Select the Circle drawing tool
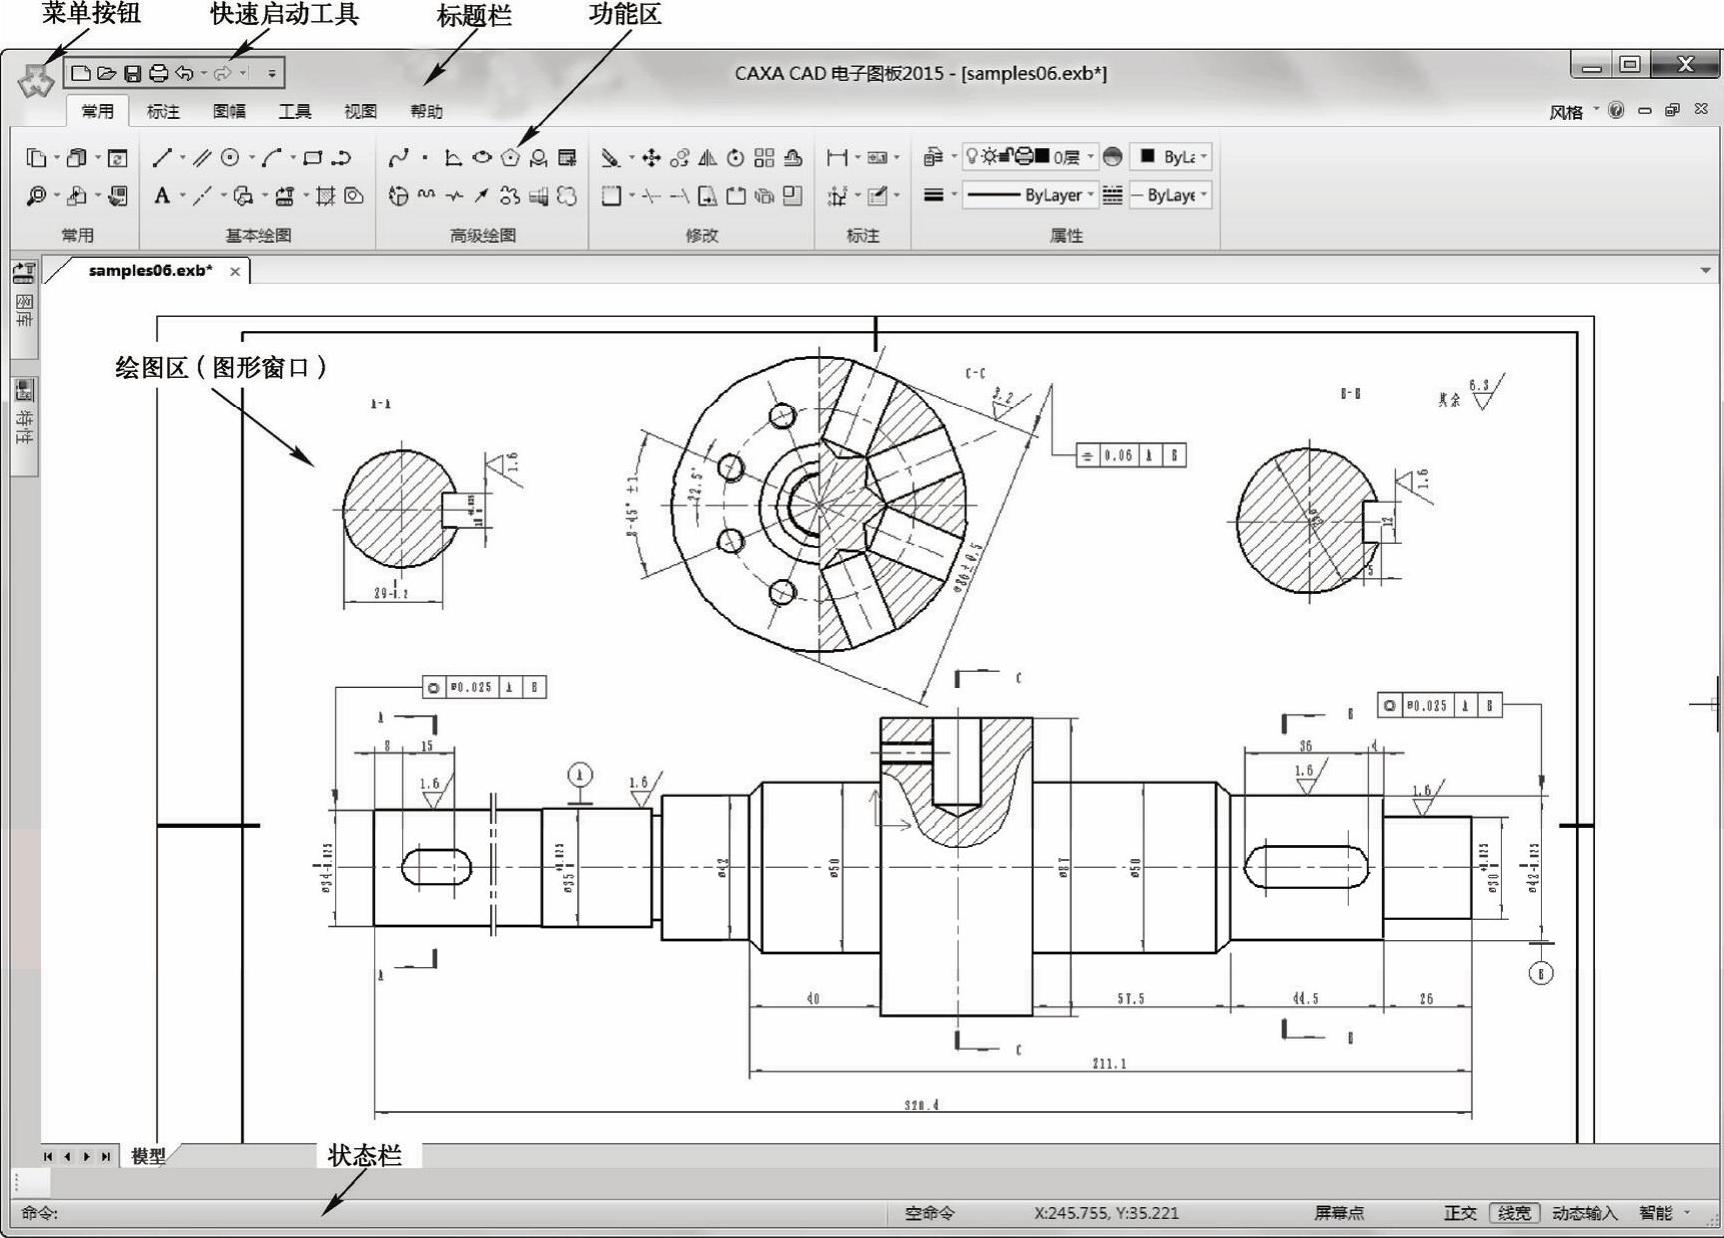The width and height of the screenshot is (1724, 1238). point(230,158)
